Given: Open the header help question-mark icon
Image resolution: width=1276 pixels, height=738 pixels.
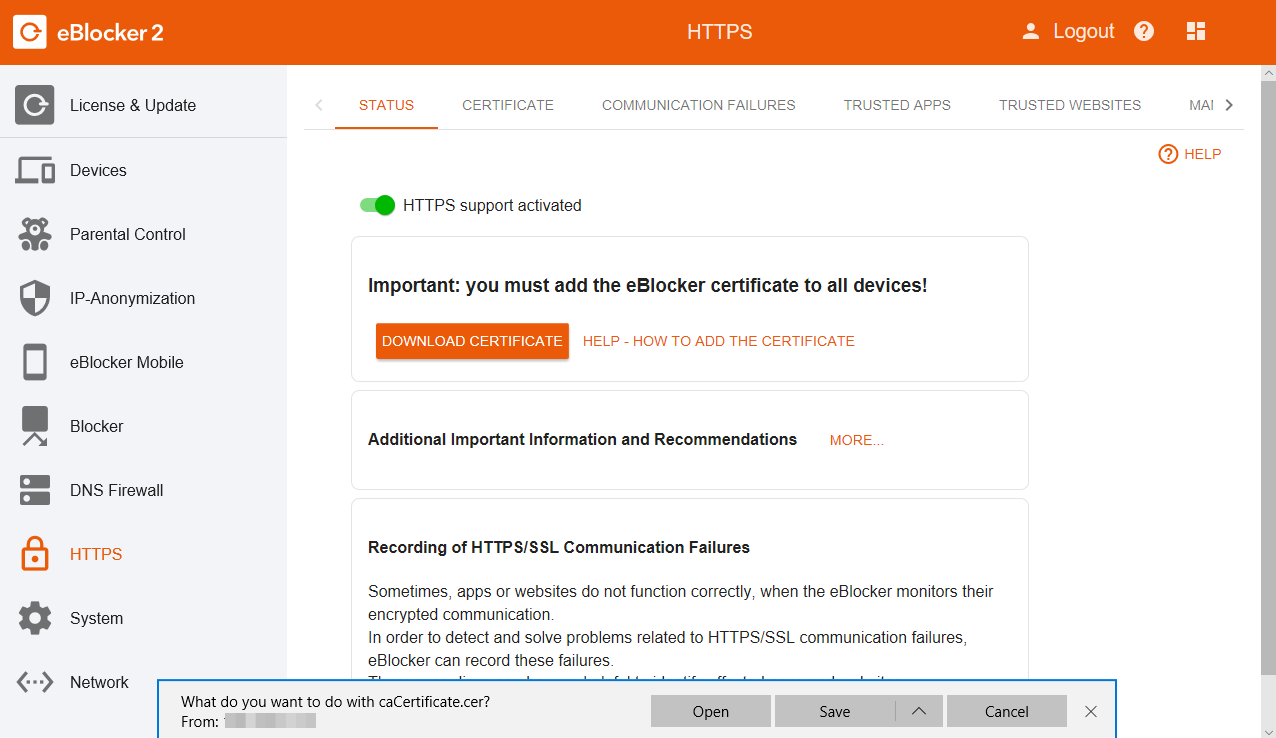Looking at the screenshot, I should pyautogui.click(x=1144, y=32).
